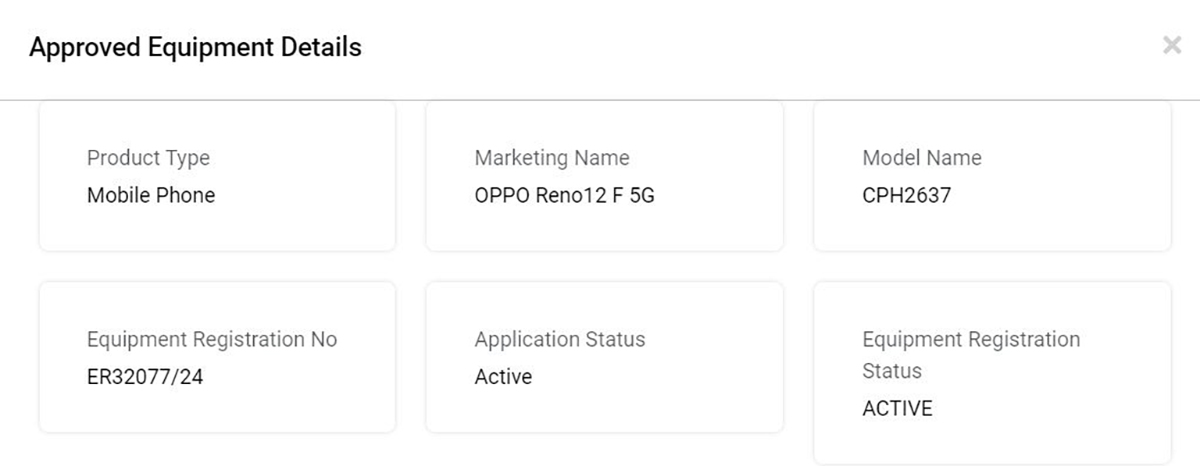Image resolution: width=1200 pixels, height=466 pixels.
Task: Click the ACTIVE registration status value
Action: [x=897, y=408]
